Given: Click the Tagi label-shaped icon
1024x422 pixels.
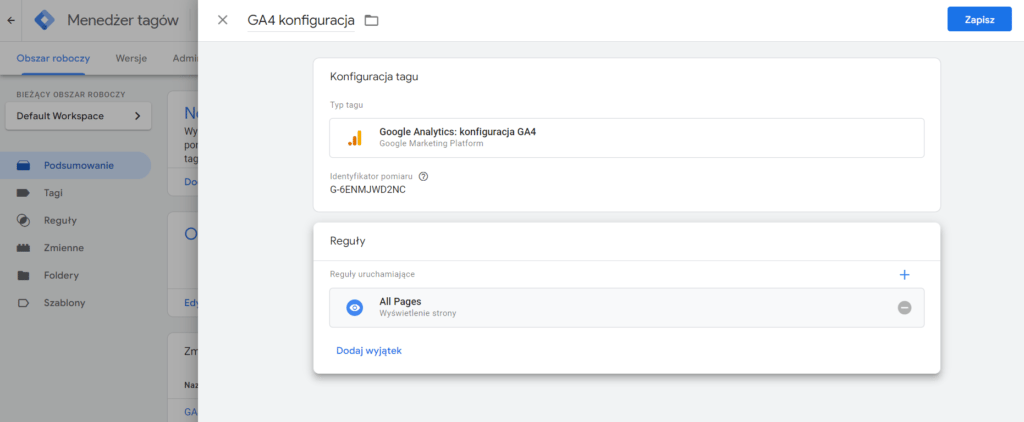Looking at the screenshot, I should click(x=24, y=193).
